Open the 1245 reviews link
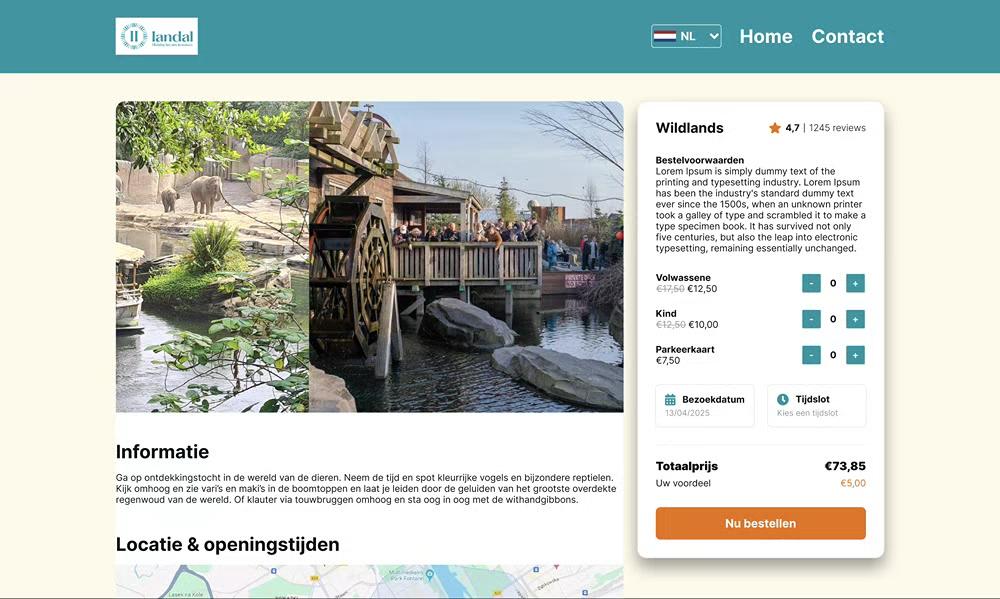 point(837,128)
